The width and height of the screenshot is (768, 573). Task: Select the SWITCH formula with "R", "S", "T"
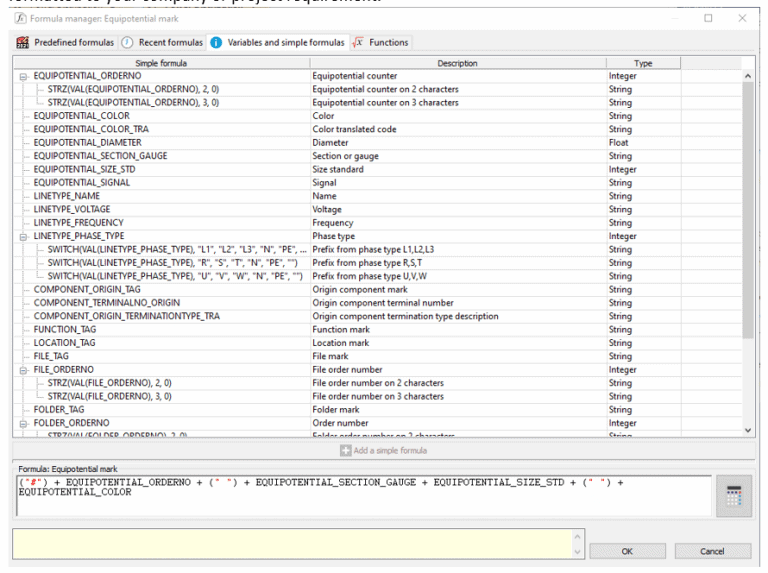pyautogui.click(x=172, y=263)
